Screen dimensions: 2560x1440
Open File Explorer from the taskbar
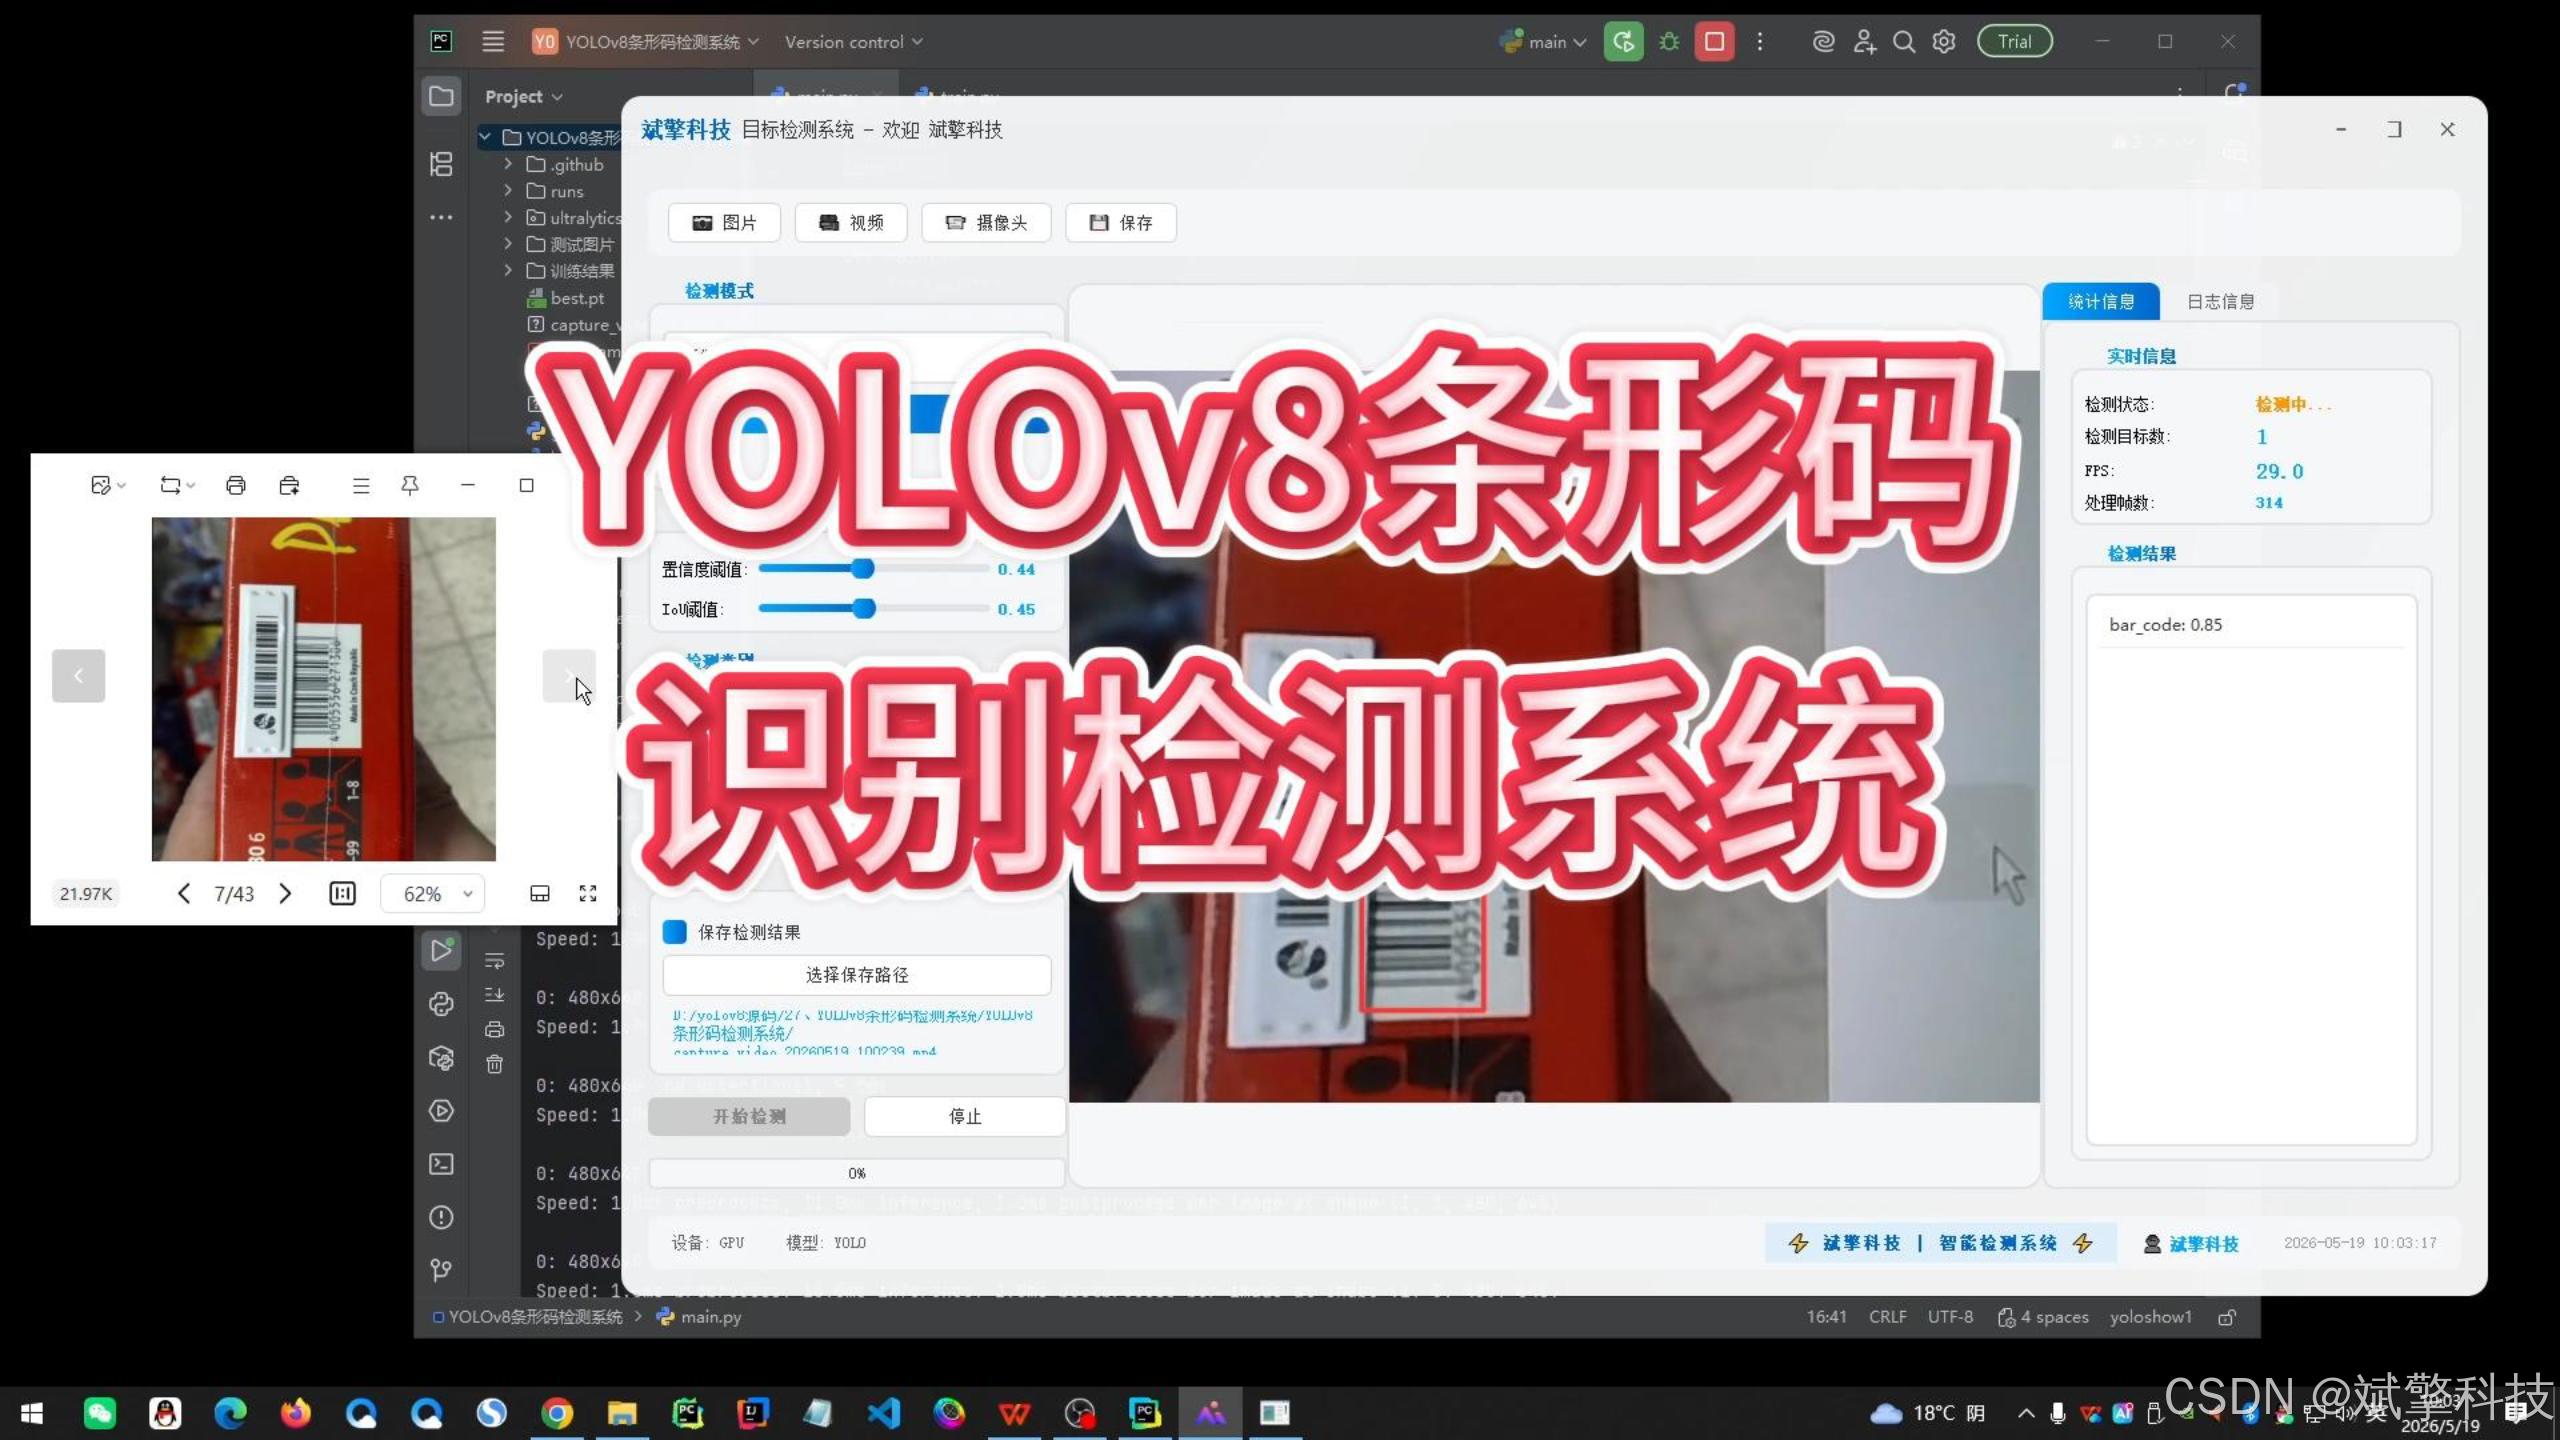(622, 1413)
